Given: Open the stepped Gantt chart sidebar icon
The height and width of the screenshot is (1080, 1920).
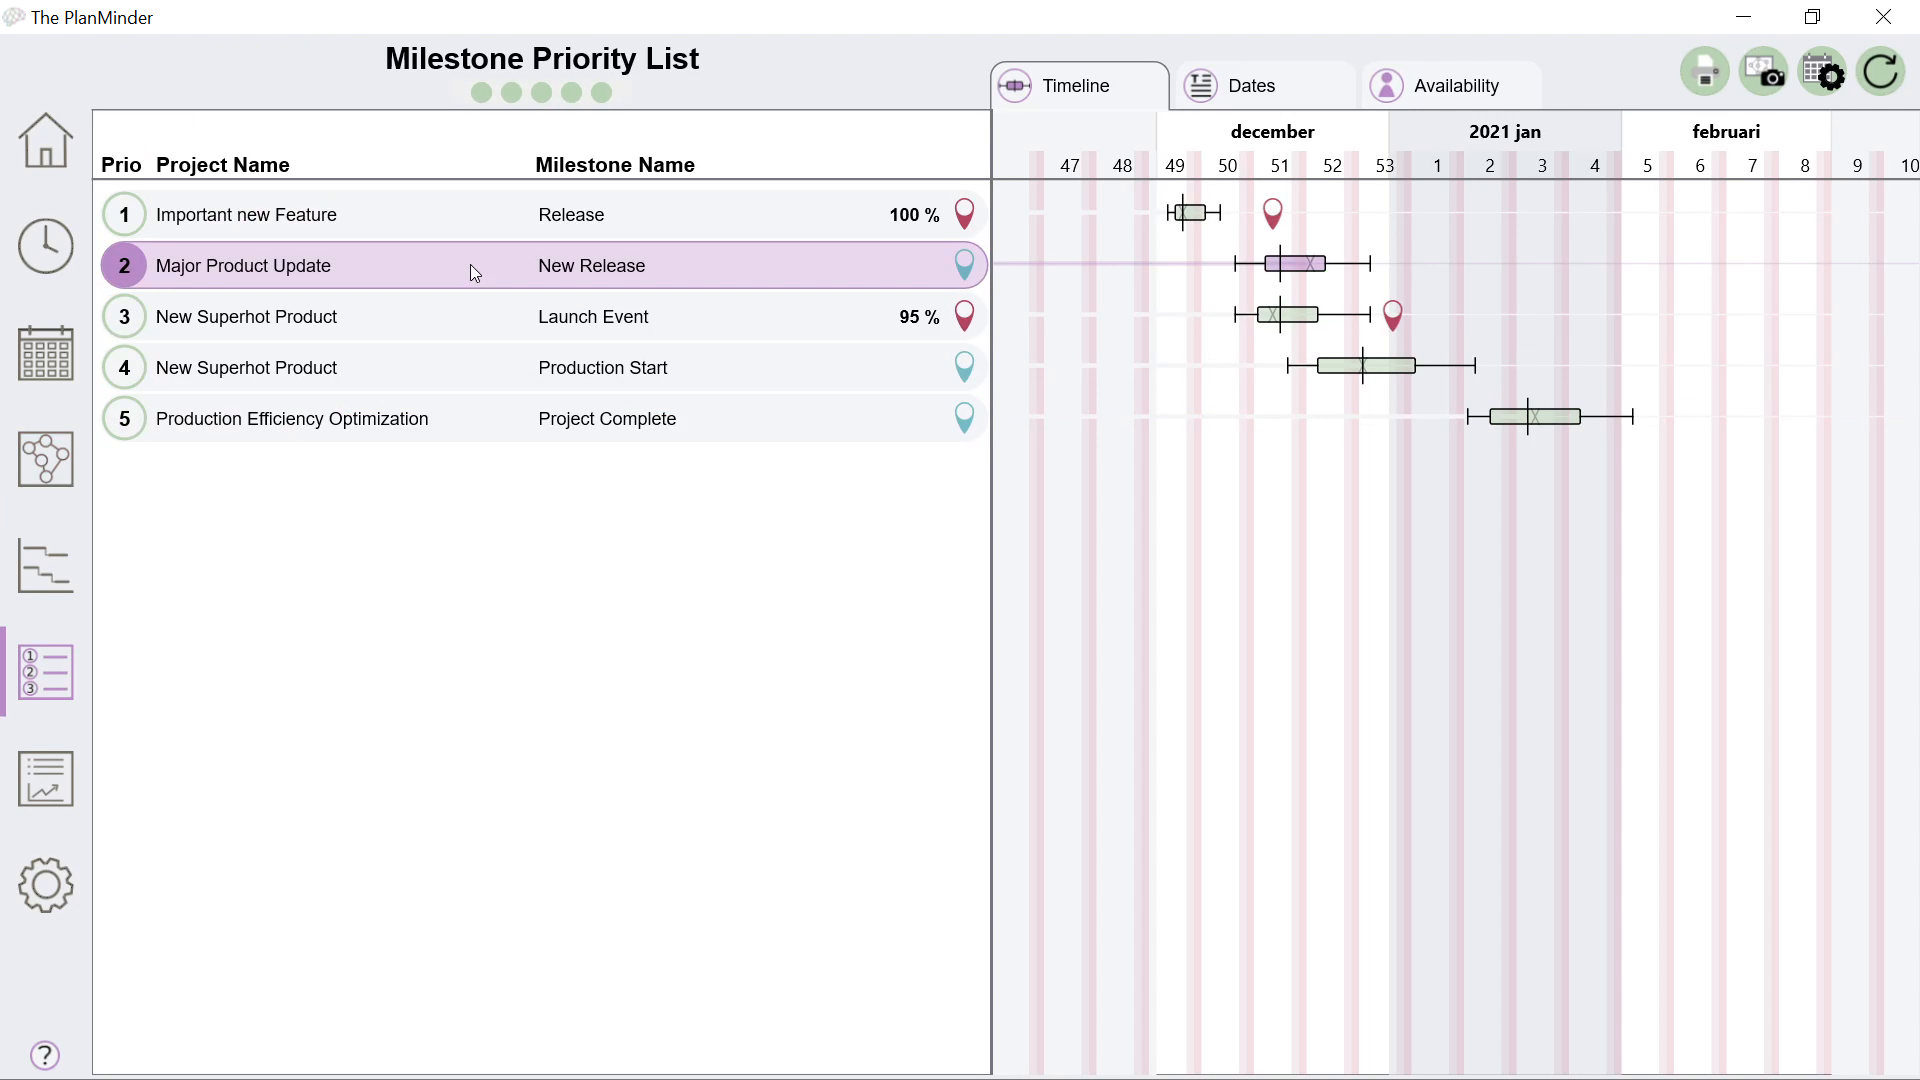Looking at the screenshot, I should [x=46, y=566].
